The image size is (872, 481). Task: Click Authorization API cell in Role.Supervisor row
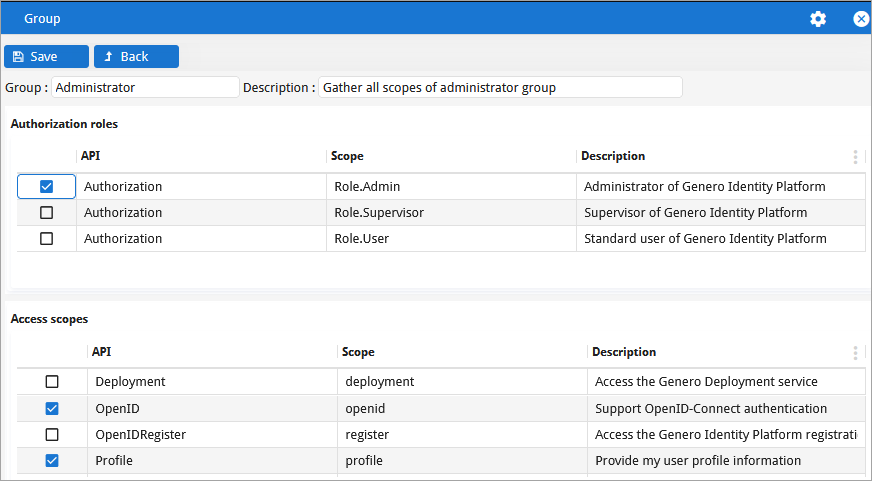(201, 212)
